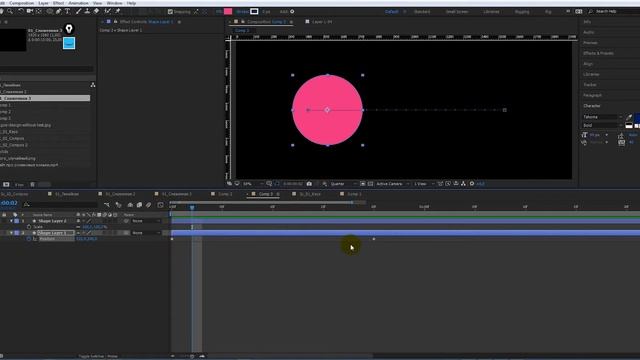The height and width of the screenshot is (360, 640).
Task: Open the Graph Editor in timeline
Action: click(x=160, y=205)
